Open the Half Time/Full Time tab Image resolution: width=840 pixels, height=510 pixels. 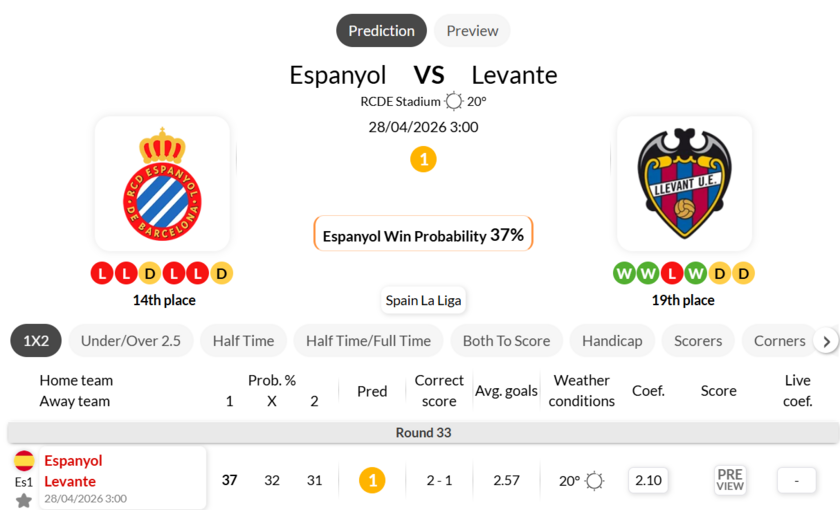368,341
